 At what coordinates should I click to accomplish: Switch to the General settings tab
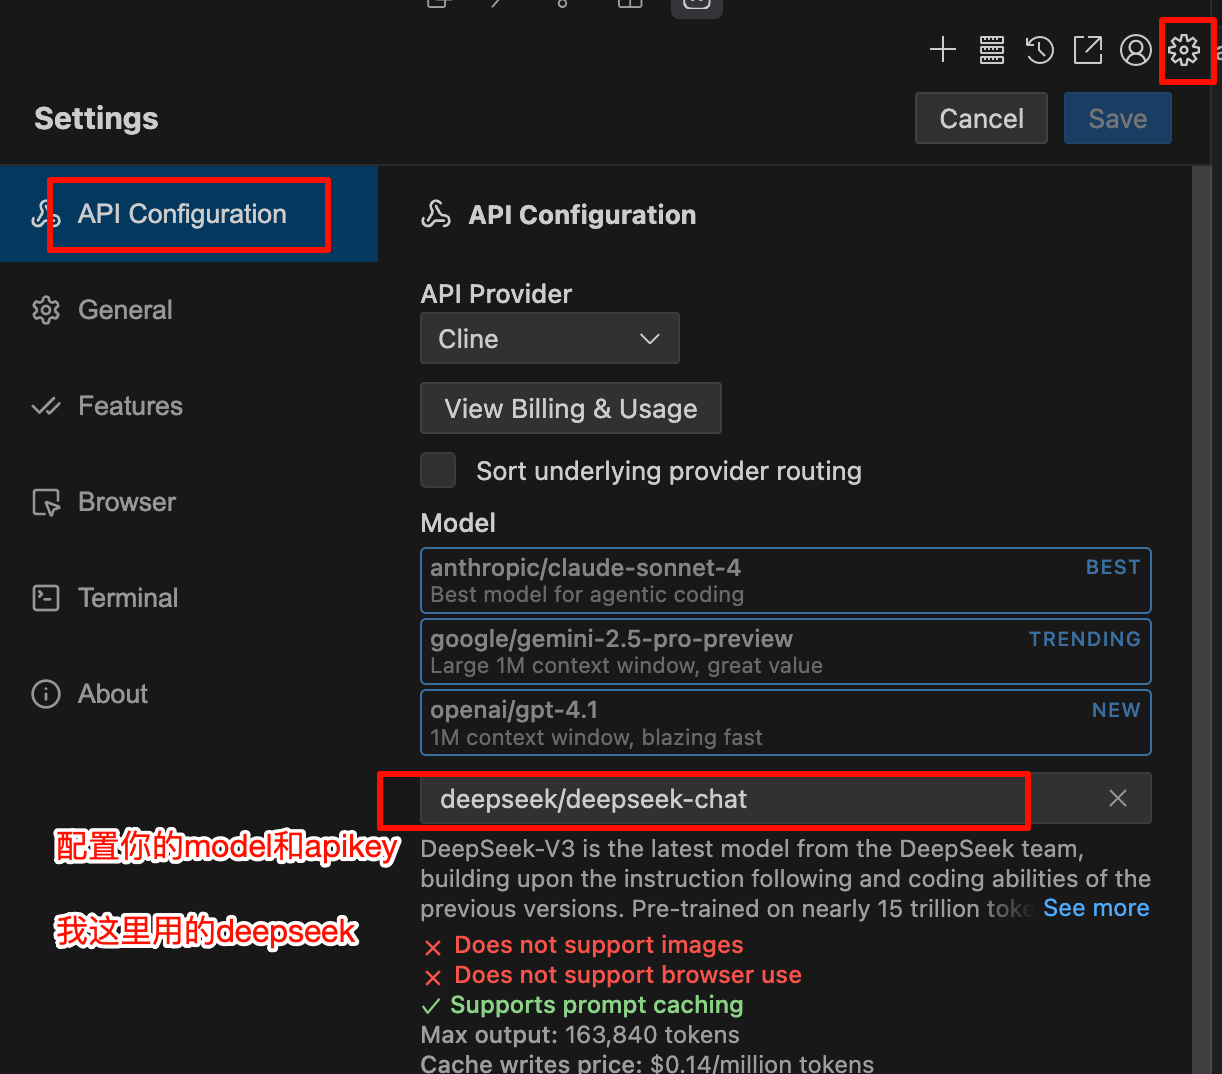[189, 310]
